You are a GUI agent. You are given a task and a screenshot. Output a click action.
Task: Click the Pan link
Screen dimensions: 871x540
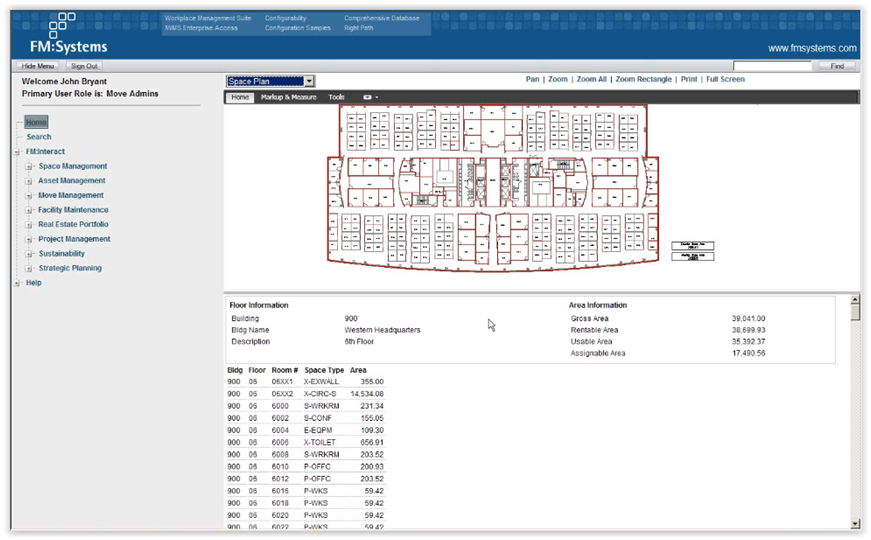532,79
